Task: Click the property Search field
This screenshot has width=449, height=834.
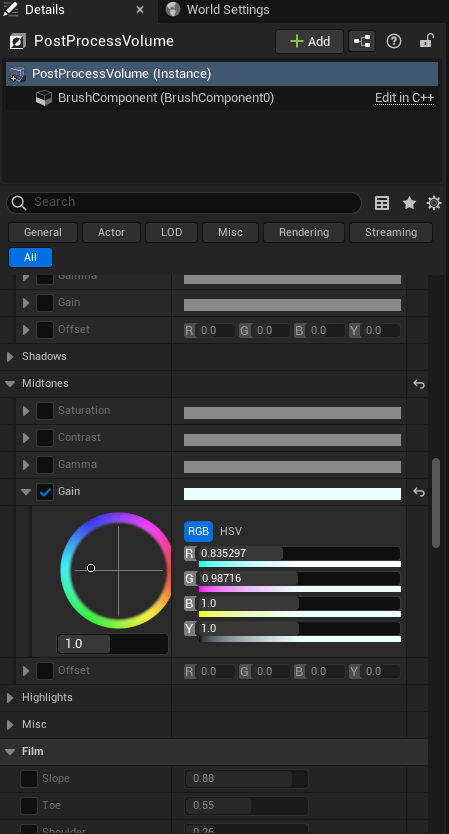Action: pyautogui.click(x=184, y=203)
